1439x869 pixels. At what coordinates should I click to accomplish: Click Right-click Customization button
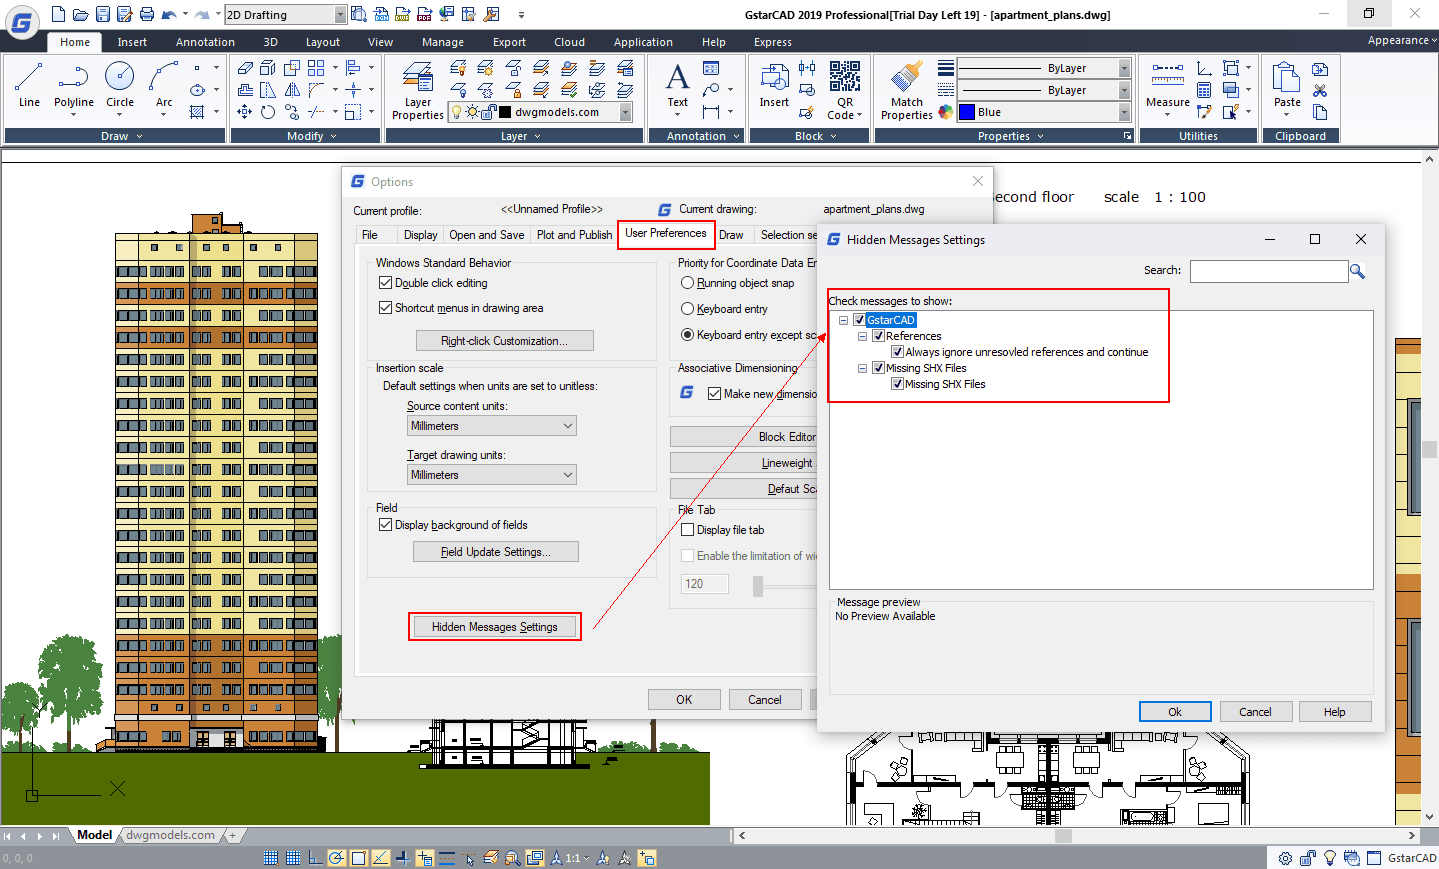tap(504, 341)
